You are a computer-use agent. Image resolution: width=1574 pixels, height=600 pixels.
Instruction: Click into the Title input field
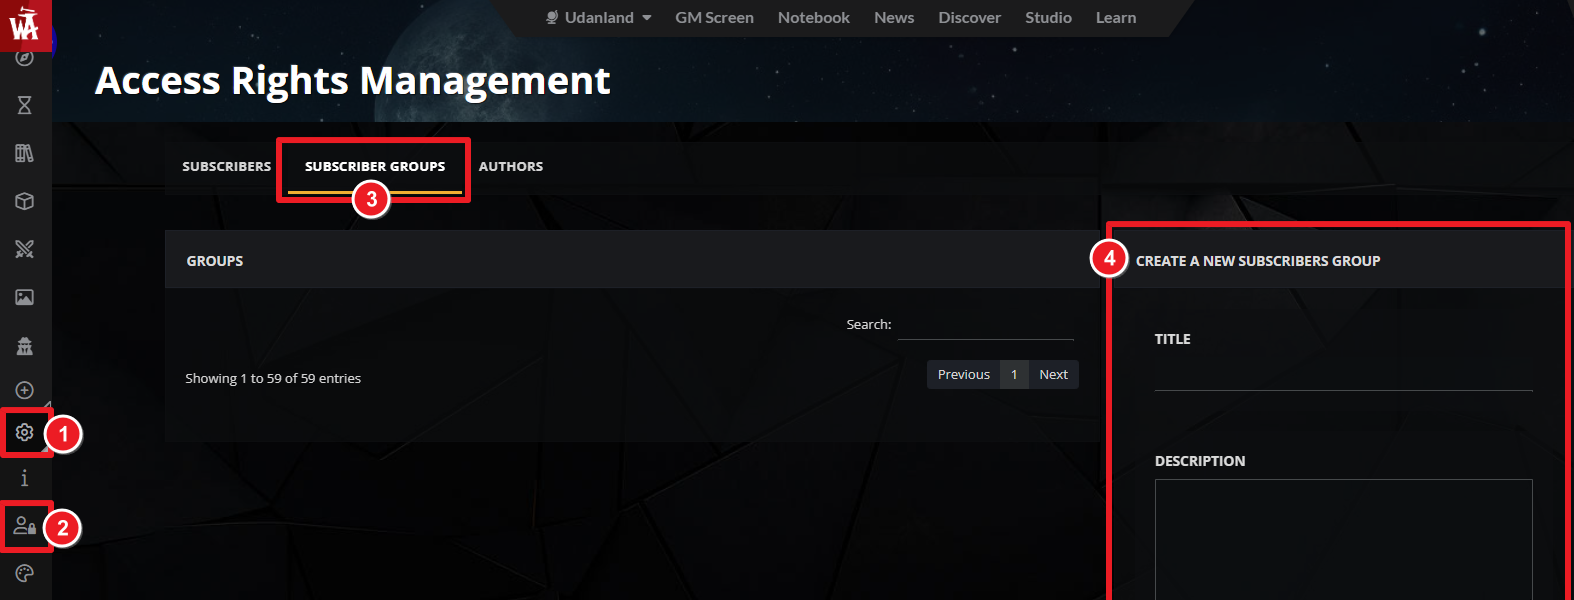pos(1344,374)
